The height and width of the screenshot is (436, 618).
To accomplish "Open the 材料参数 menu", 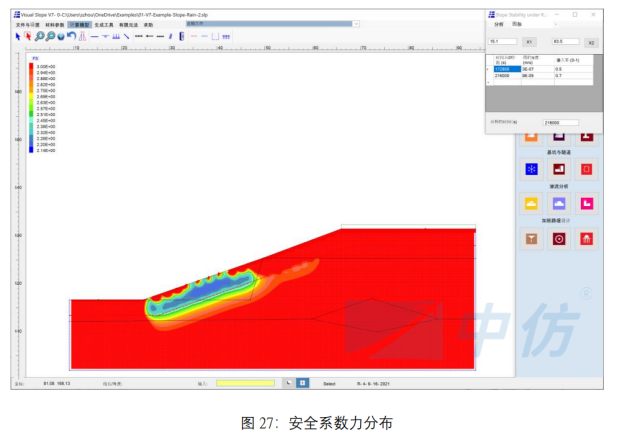I will (x=57, y=23).
